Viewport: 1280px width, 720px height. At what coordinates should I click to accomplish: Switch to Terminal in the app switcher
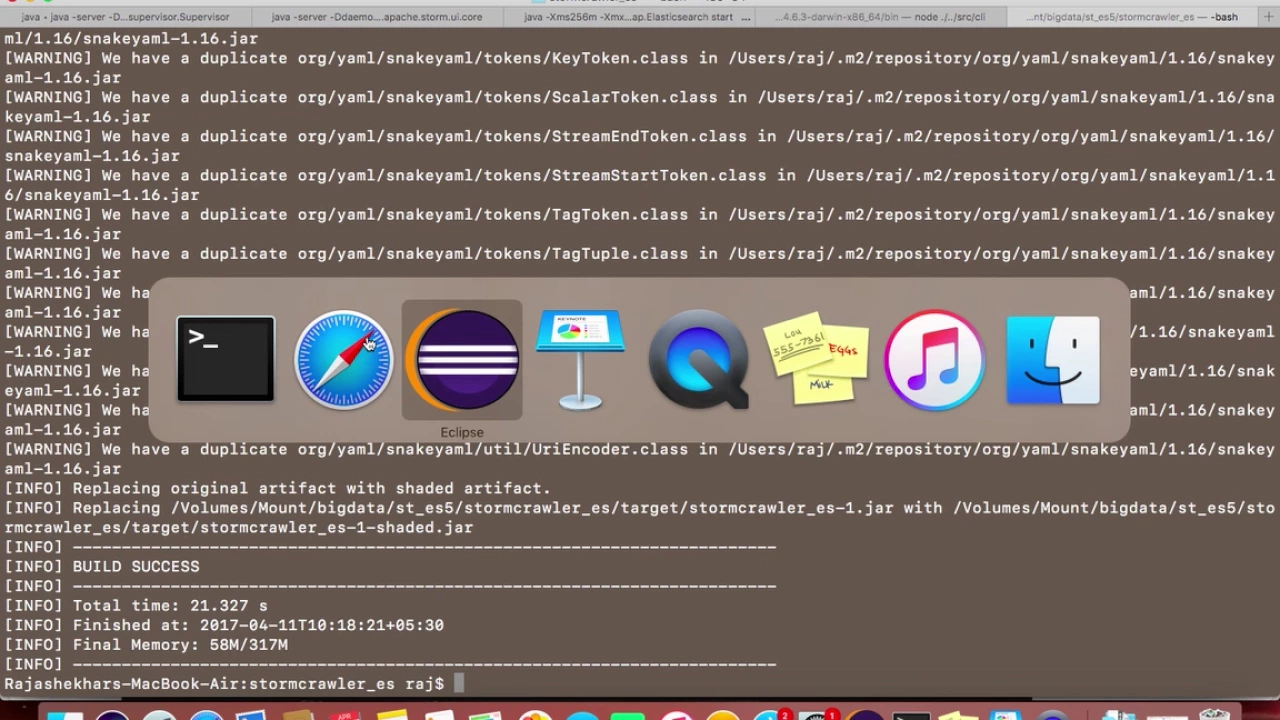coord(226,359)
